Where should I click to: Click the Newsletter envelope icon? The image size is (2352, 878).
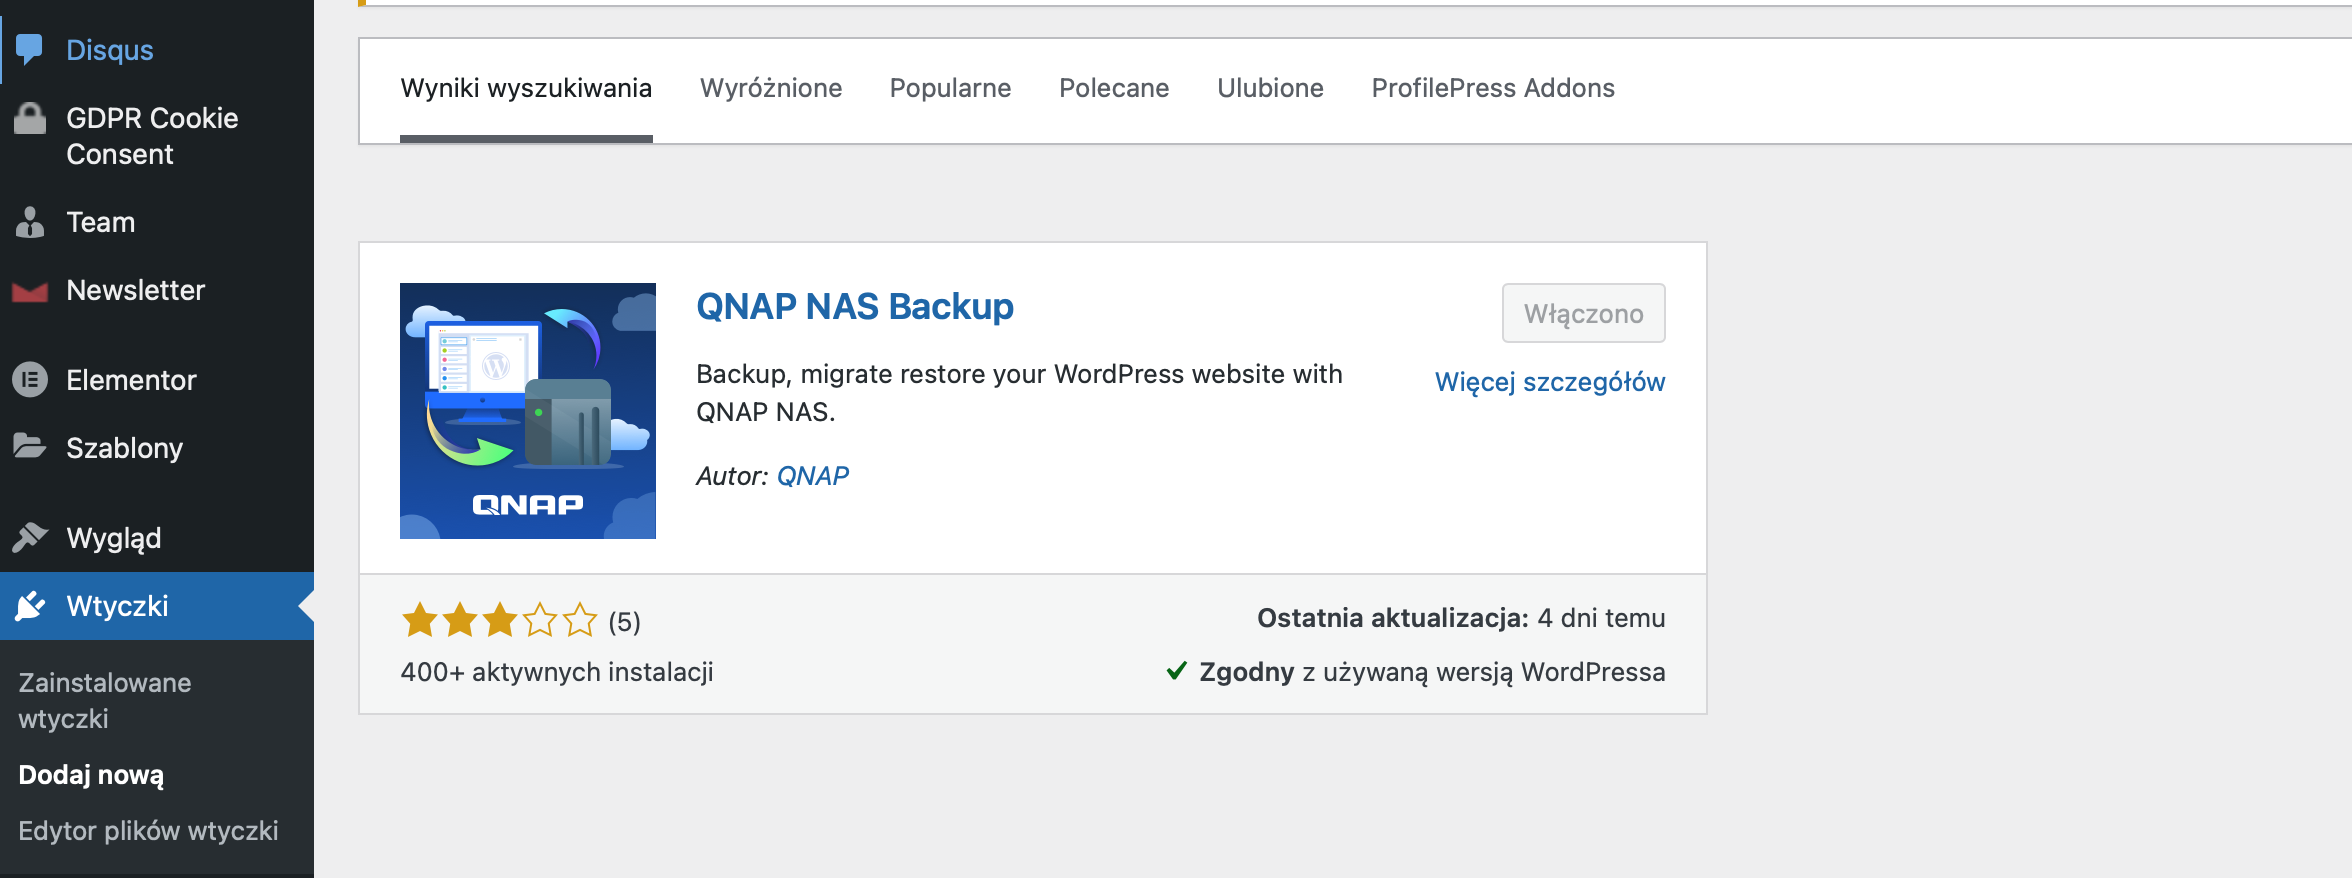coord(30,291)
